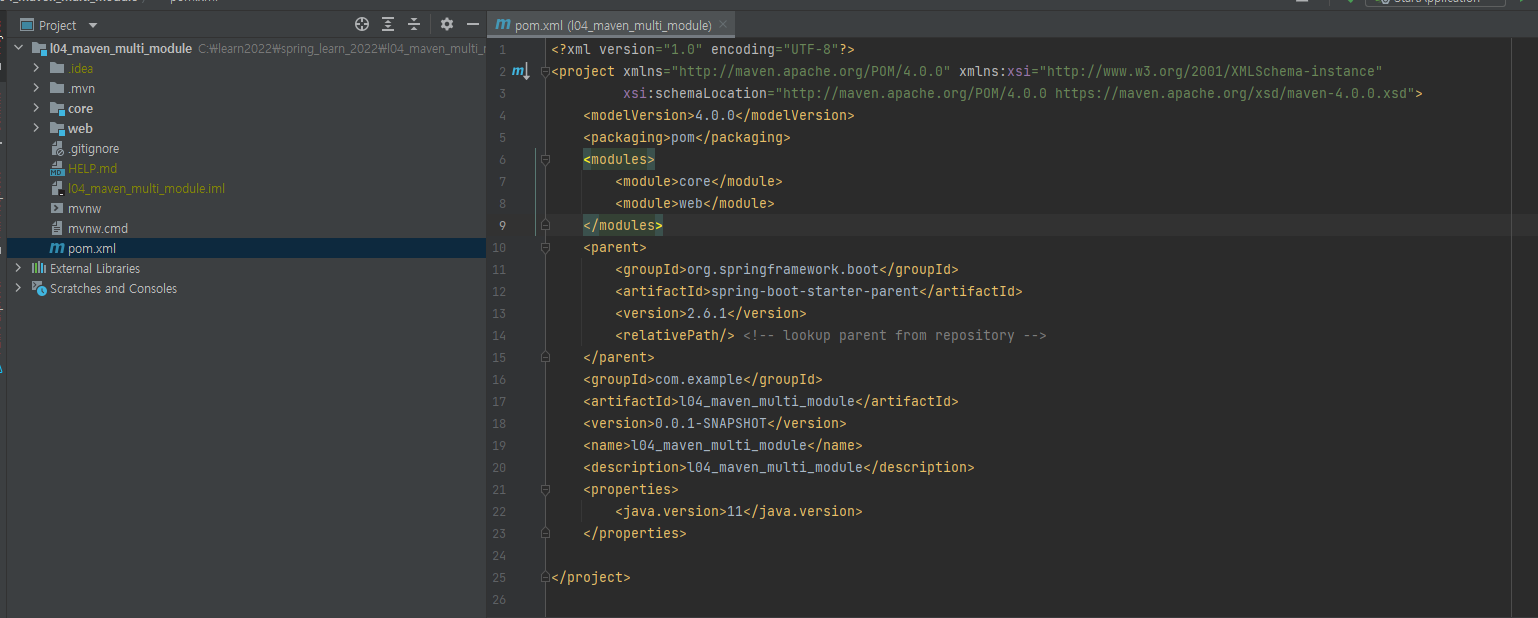This screenshot has width=1538, height=618.
Task: Click the mvnw shell script icon
Action: tap(57, 208)
